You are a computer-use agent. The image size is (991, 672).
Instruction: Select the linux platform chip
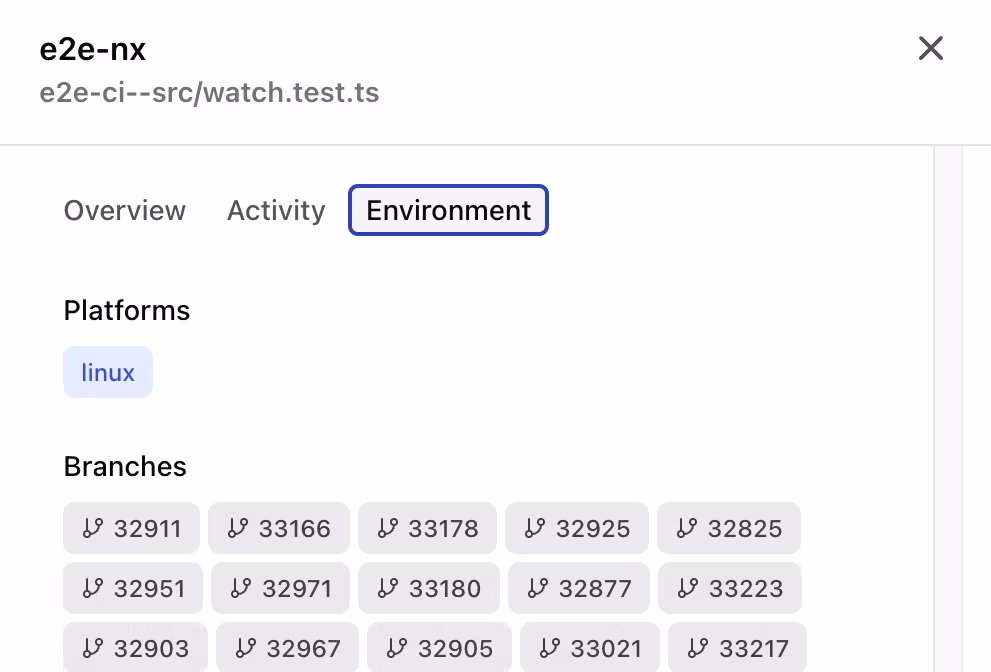click(x=108, y=371)
